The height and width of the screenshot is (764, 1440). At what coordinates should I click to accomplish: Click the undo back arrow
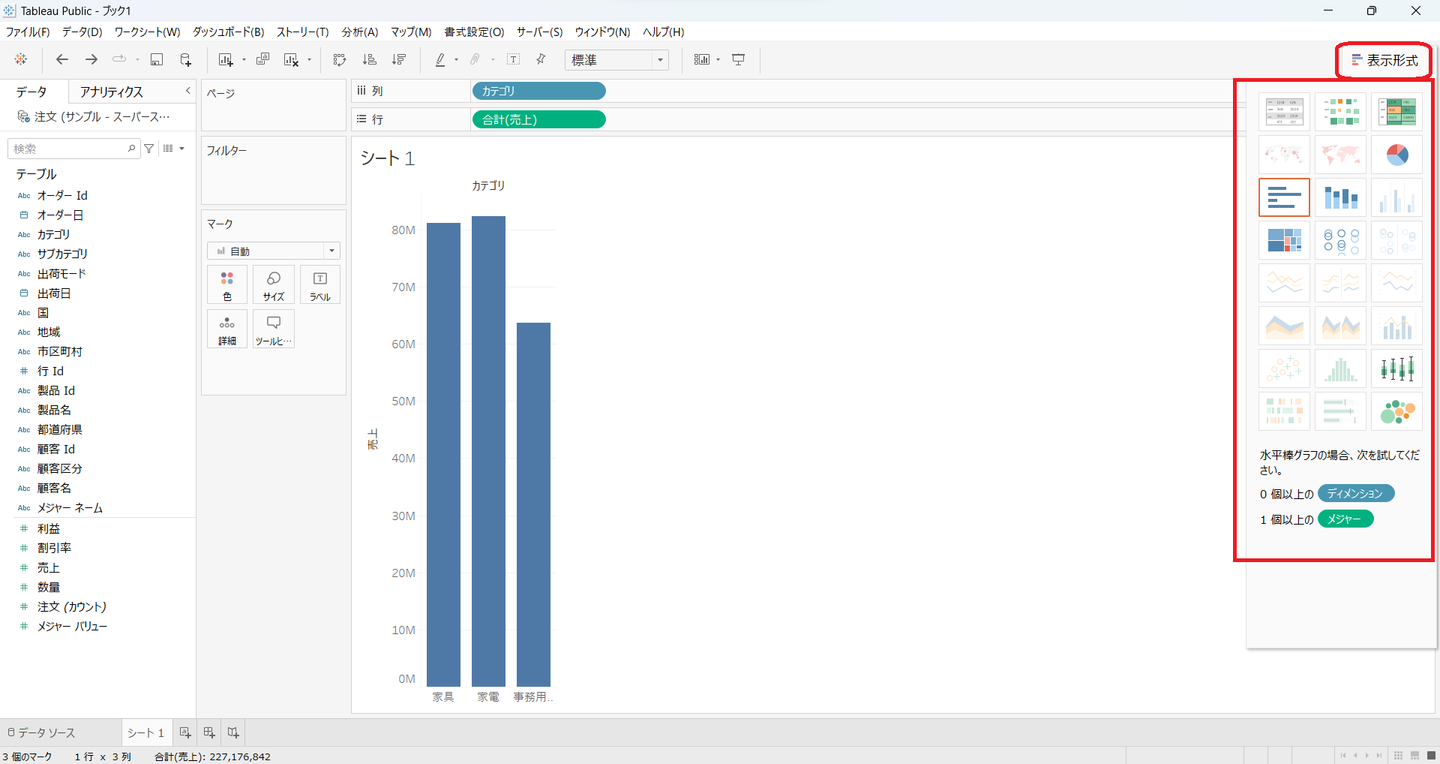(63, 60)
